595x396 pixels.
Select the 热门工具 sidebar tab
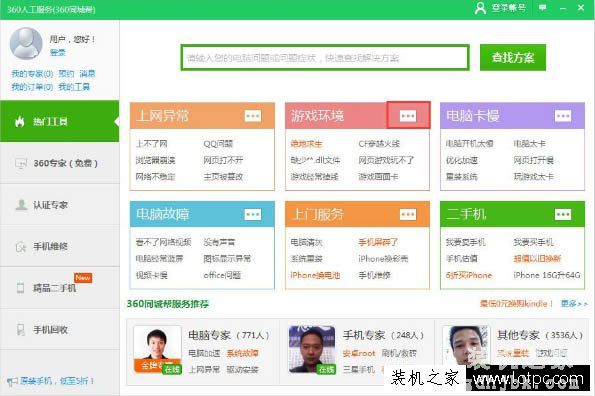pyautogui.click(x=60, y=121)
